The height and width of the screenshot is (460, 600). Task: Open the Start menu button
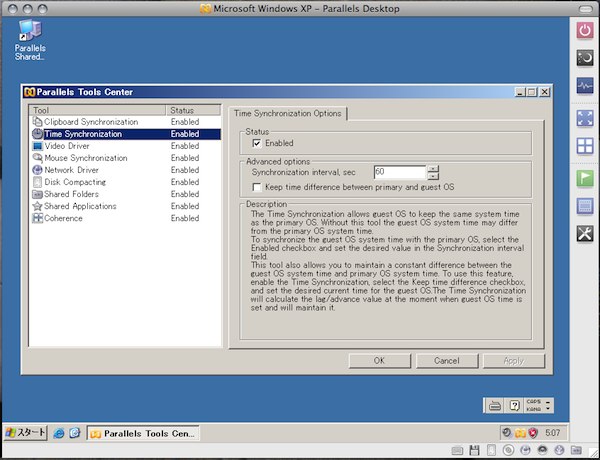click(25, 433)
